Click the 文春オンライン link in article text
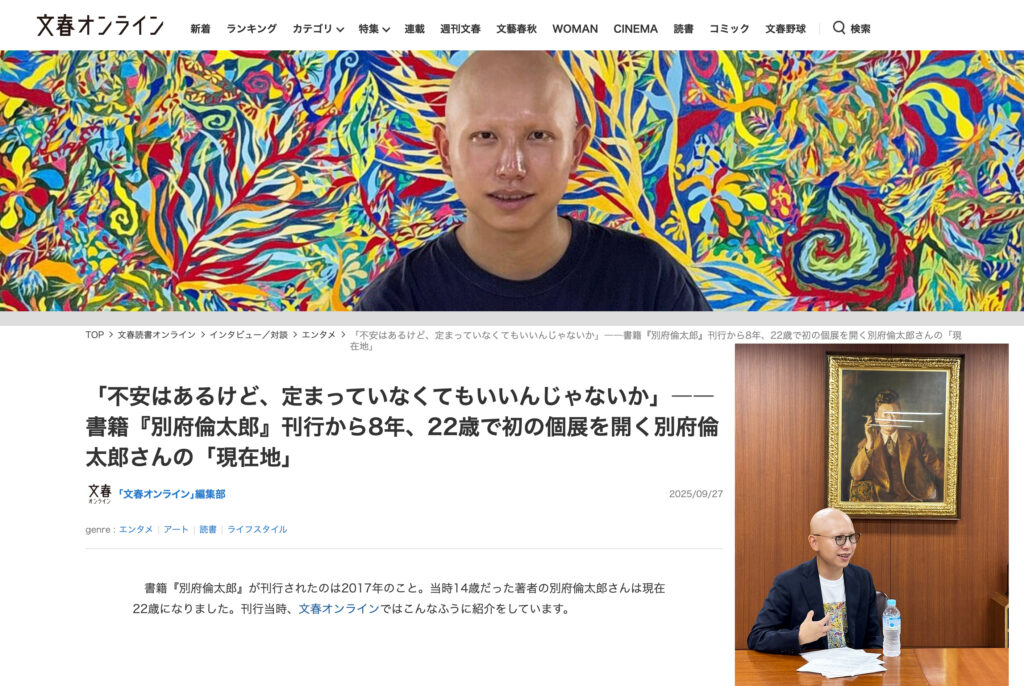The height and width of the screenshot is (686, 1024). coord(338,608)
